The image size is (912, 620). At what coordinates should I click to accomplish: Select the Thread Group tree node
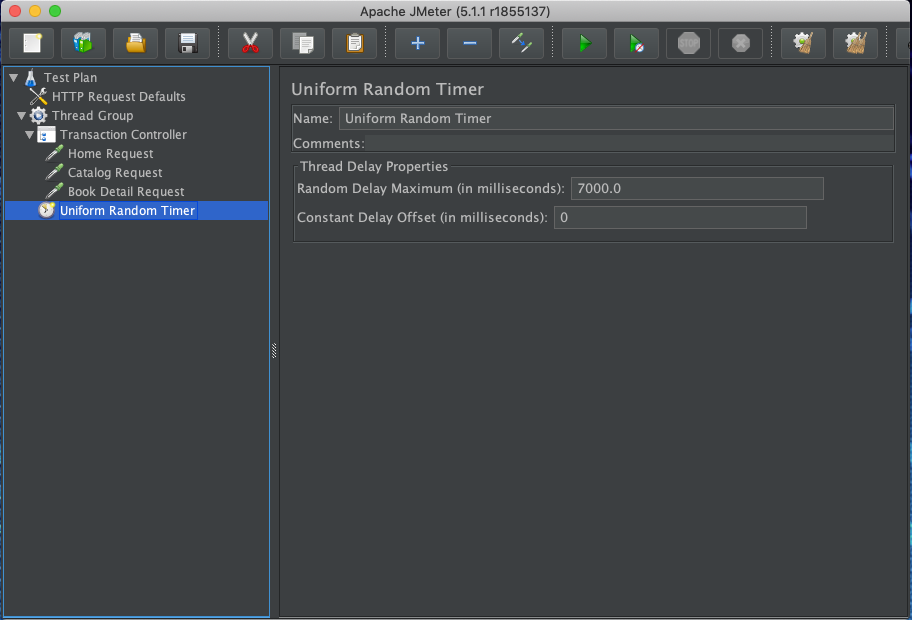click(92, 116)
